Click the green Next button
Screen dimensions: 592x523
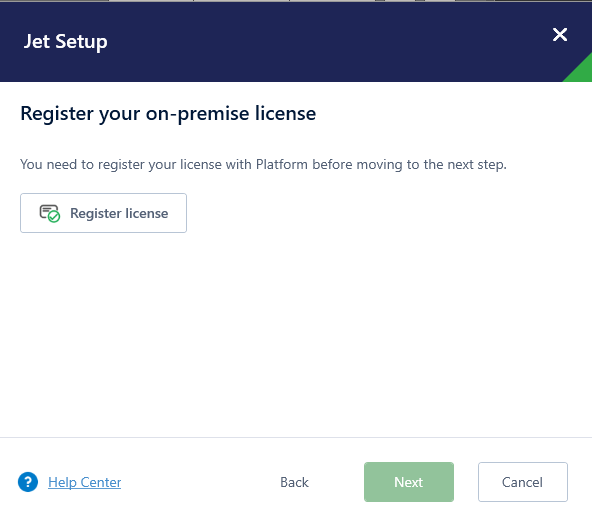pos(409,482)
